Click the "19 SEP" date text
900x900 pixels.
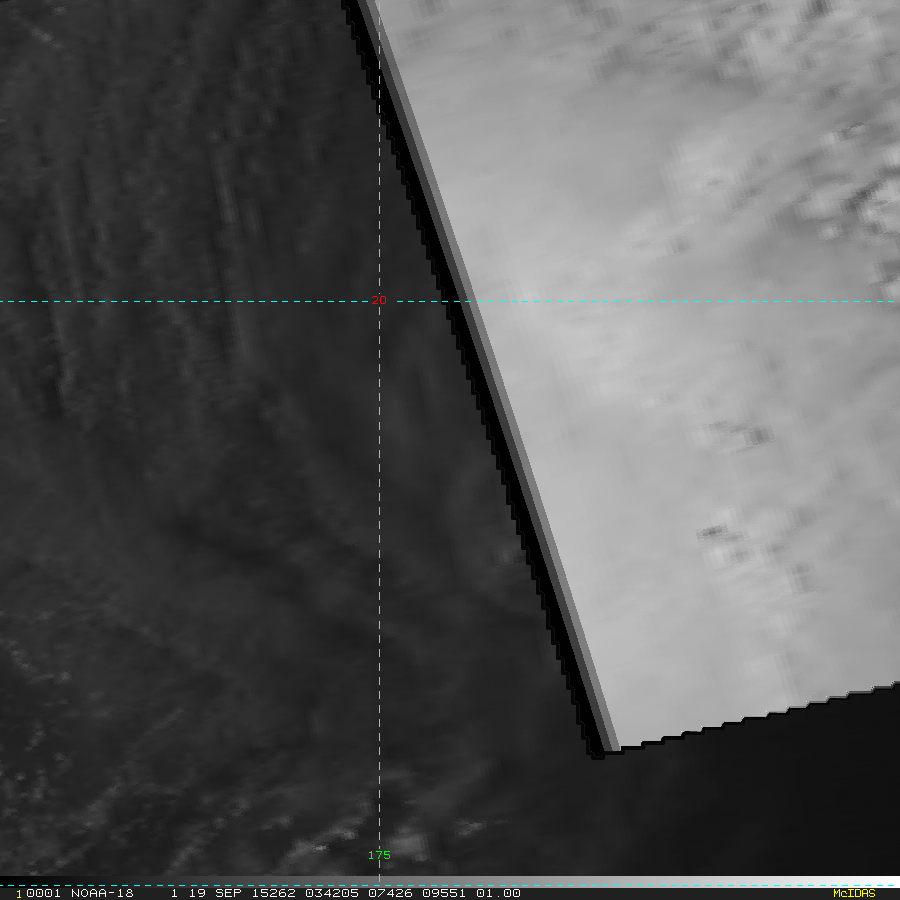point(213,893)
